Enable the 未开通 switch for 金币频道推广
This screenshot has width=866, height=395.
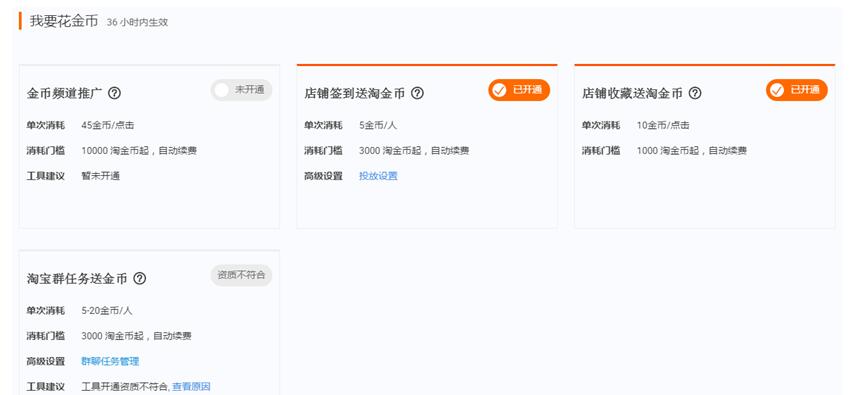tap(241, 90)
